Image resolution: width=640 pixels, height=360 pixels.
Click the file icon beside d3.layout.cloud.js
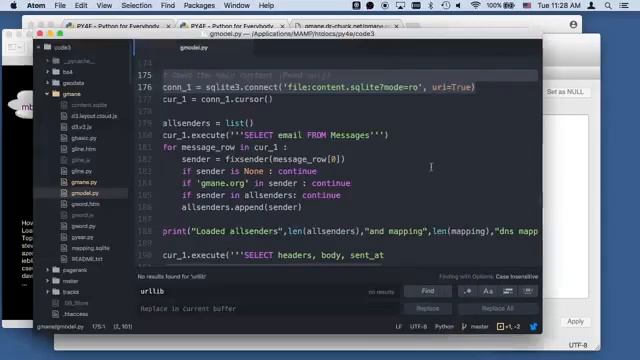(x=64, y=116)
